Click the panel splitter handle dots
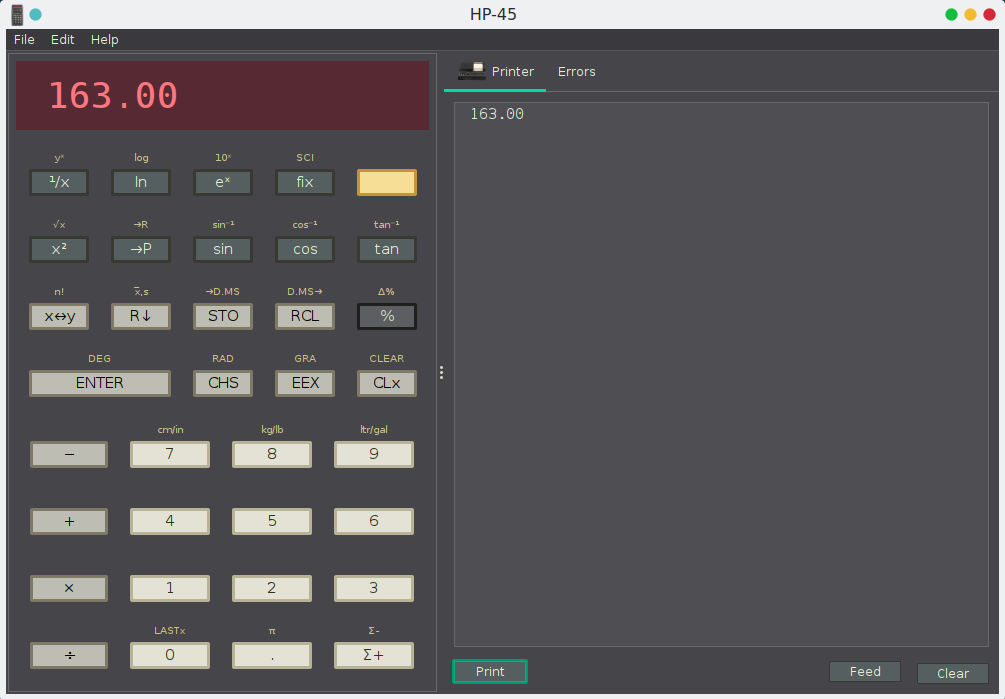 [441, 373]
